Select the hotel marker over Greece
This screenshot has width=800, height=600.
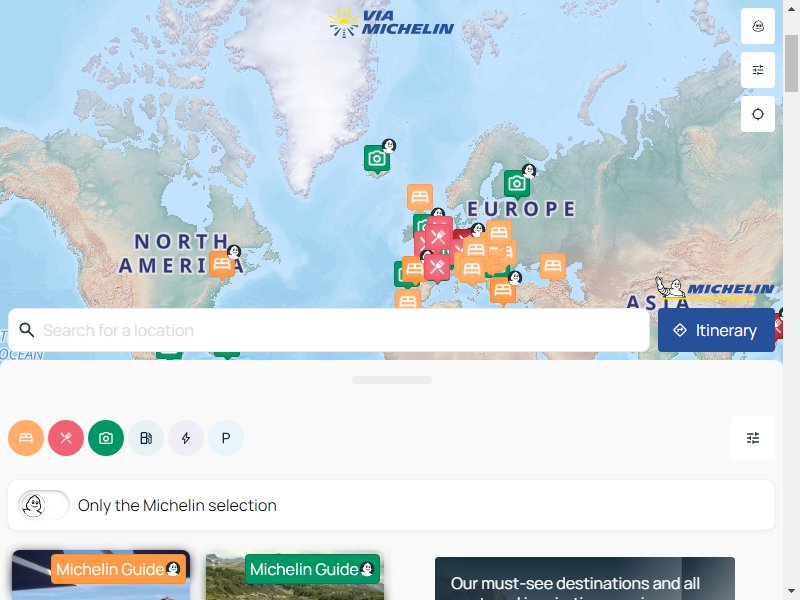[503, 291]
